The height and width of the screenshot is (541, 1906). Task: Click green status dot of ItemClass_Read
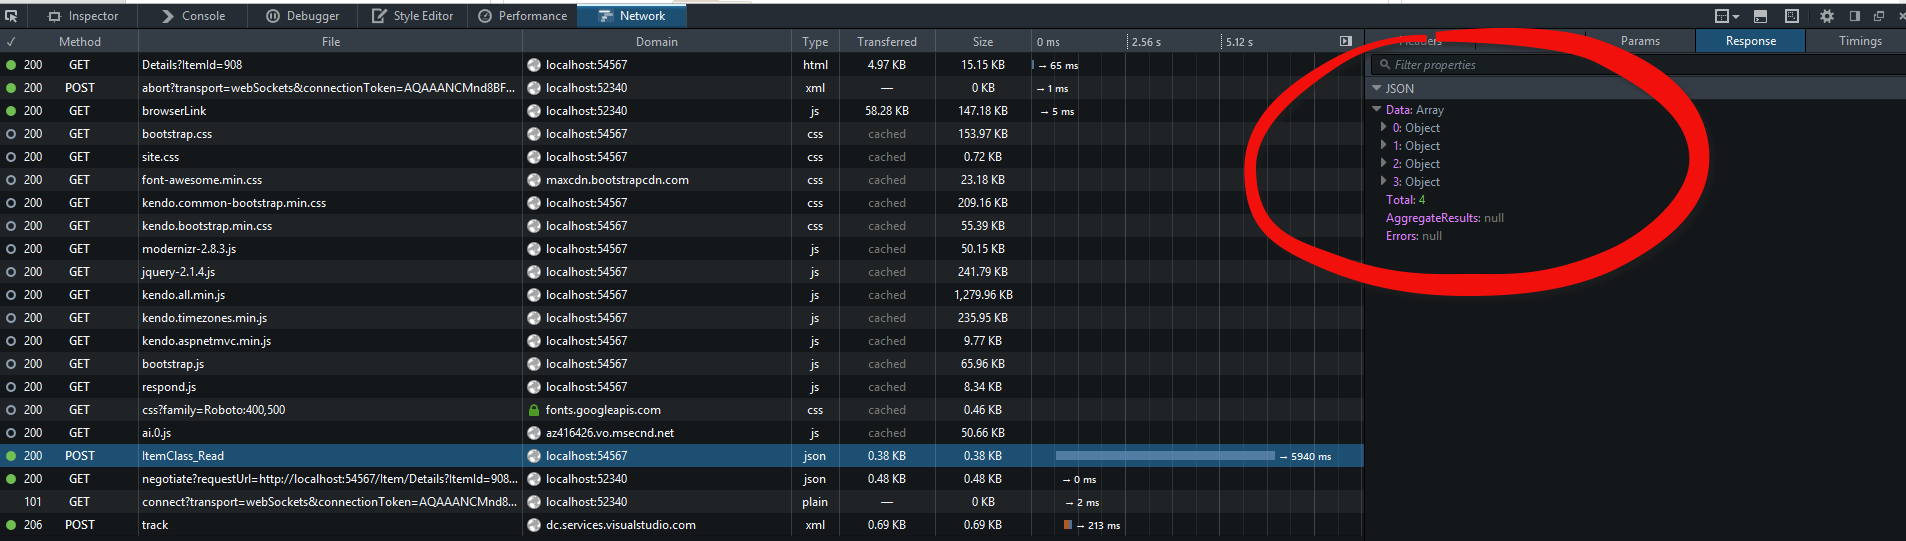click(x=11, y=456)
